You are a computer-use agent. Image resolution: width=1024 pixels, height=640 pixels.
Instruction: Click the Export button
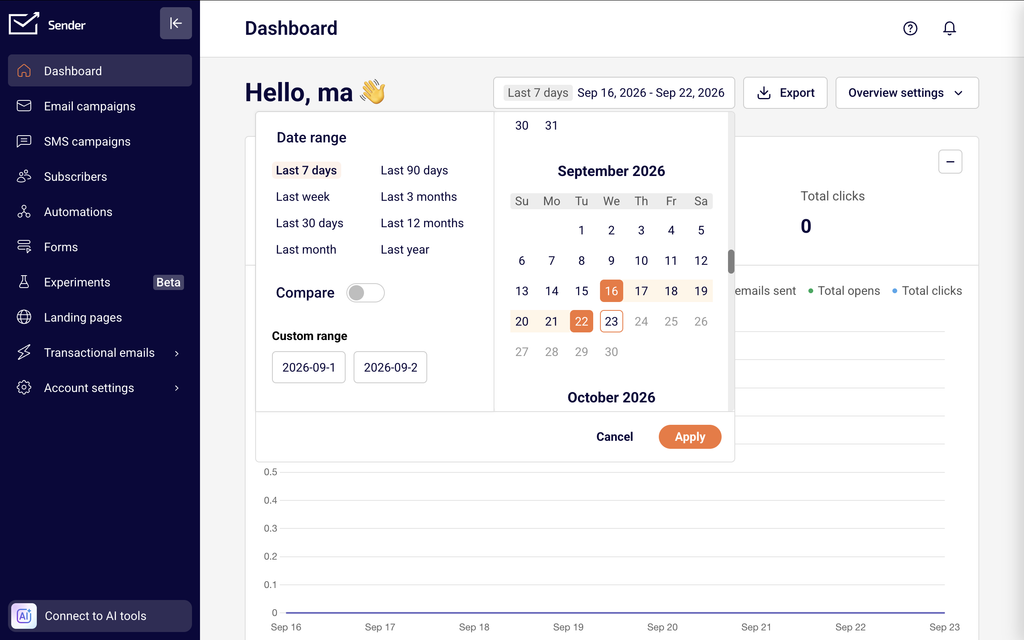(785, 93)
